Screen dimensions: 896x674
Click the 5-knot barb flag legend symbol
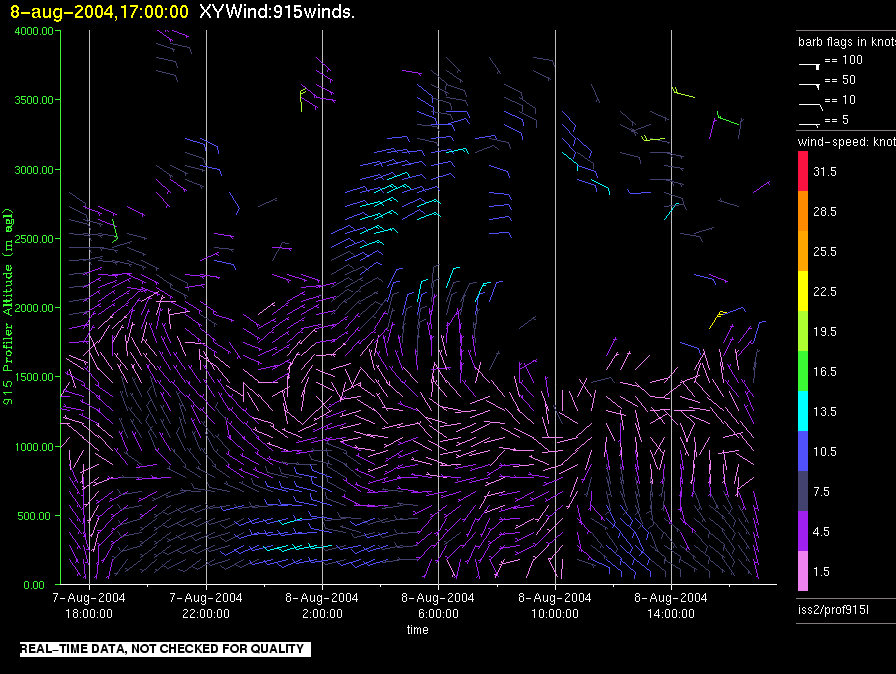click(809, 124)
